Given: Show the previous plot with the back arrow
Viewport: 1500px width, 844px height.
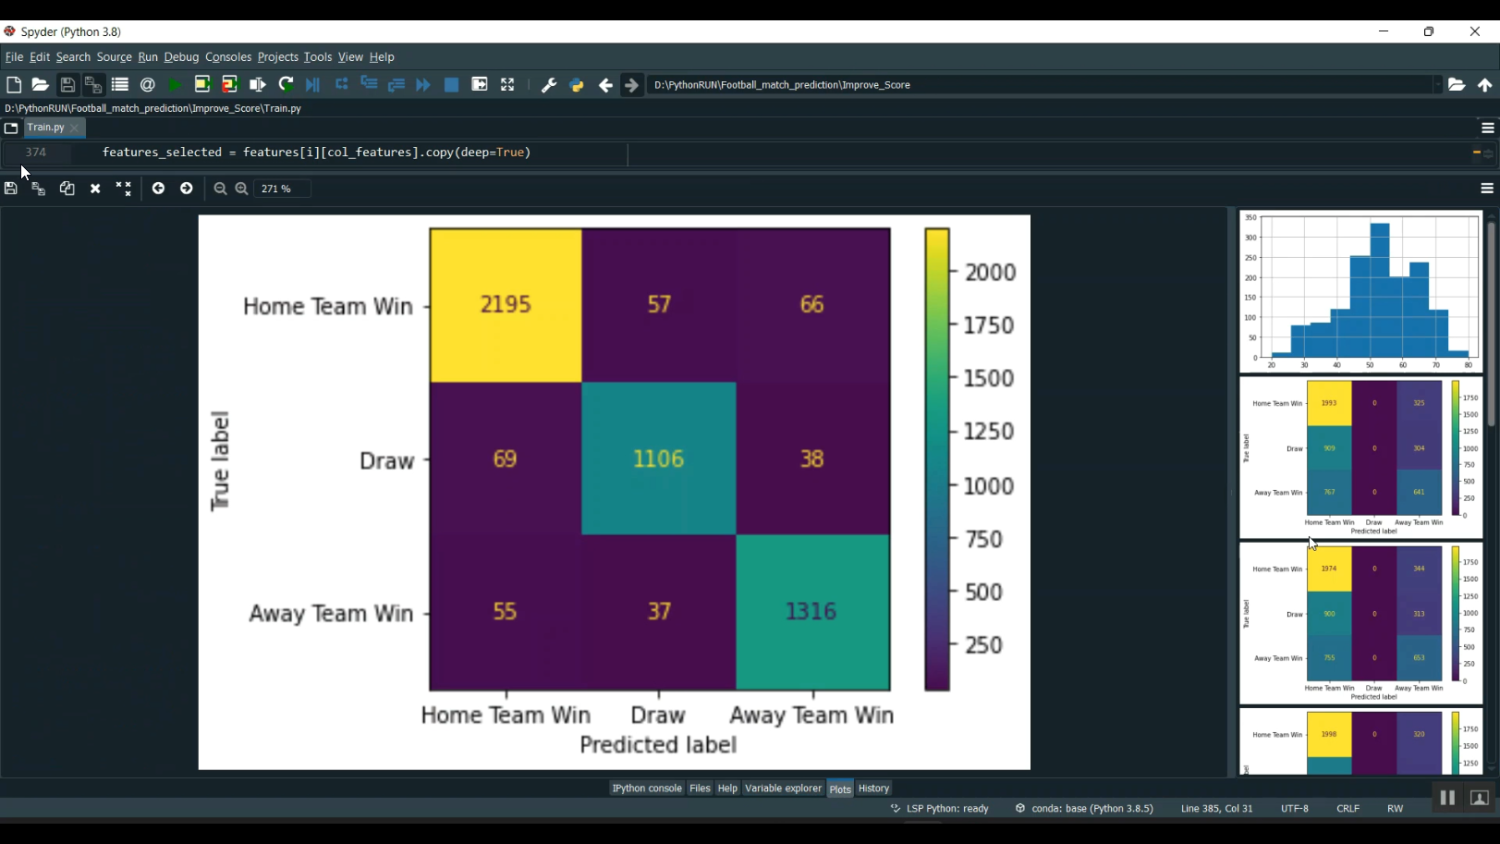Looking at the screenshot, I should tap(158, 188).
